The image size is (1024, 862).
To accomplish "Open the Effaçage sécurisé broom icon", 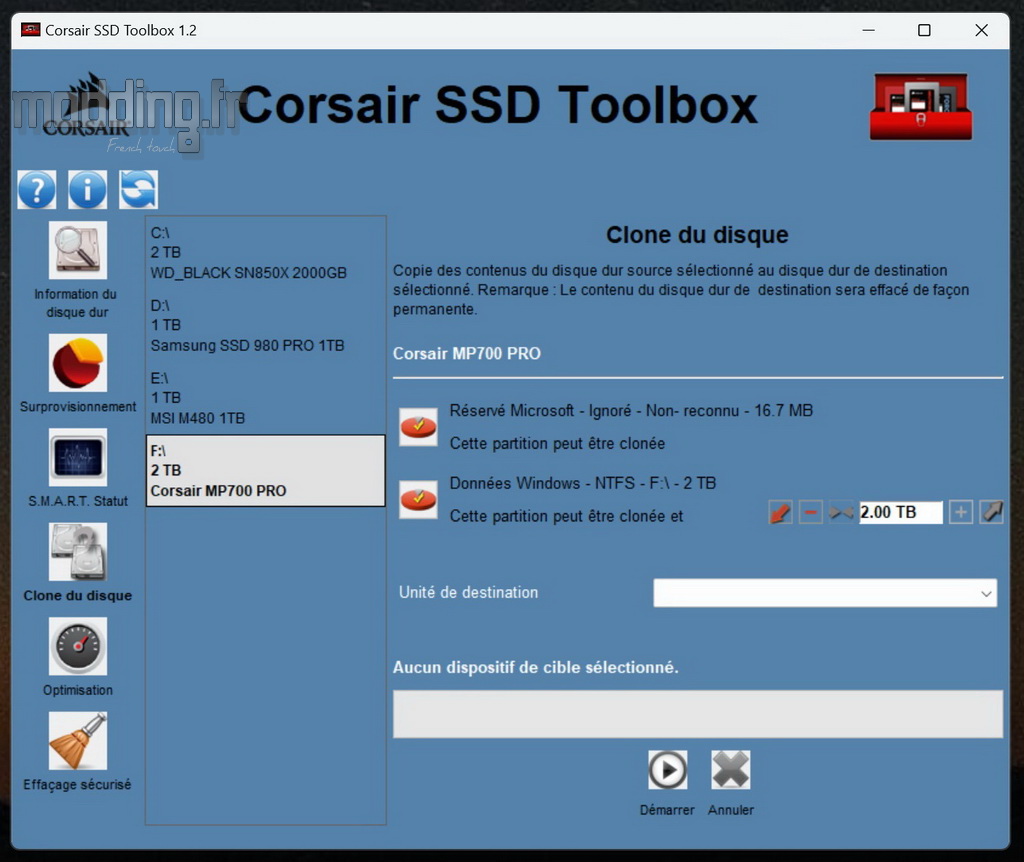I will [x=78, y=741].
